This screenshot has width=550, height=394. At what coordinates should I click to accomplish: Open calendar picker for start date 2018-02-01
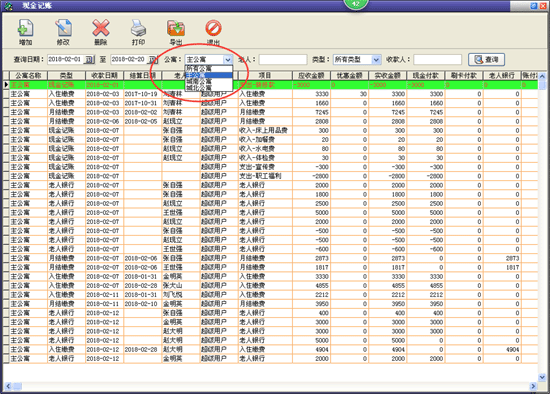(x=90, y=60)
